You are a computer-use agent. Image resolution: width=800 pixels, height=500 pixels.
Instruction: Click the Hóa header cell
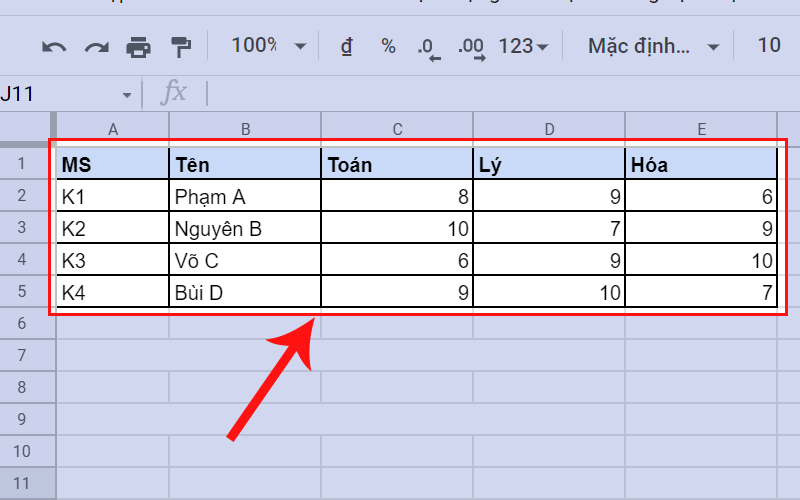click(701, 165)
